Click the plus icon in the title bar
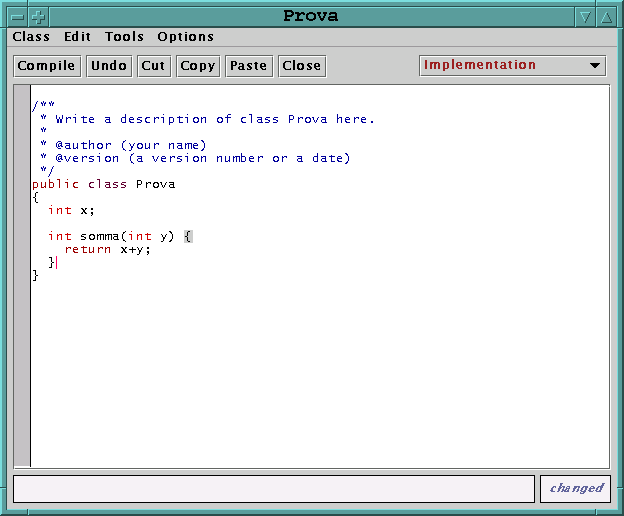This screenshot has width=624, height=516. click(38, 16)
